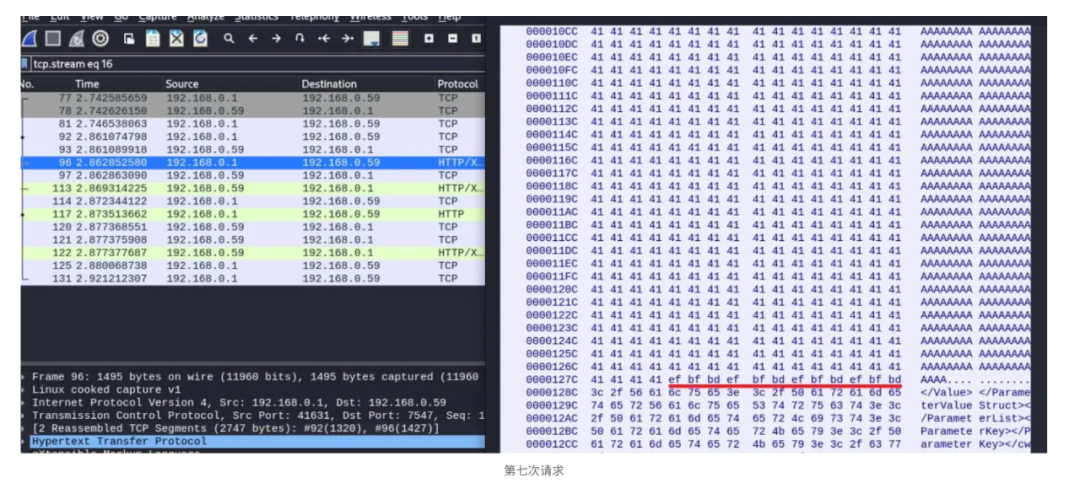Save the capture file from the toolbar
This screenshot has height=483, width=1080.
point(153,39)
